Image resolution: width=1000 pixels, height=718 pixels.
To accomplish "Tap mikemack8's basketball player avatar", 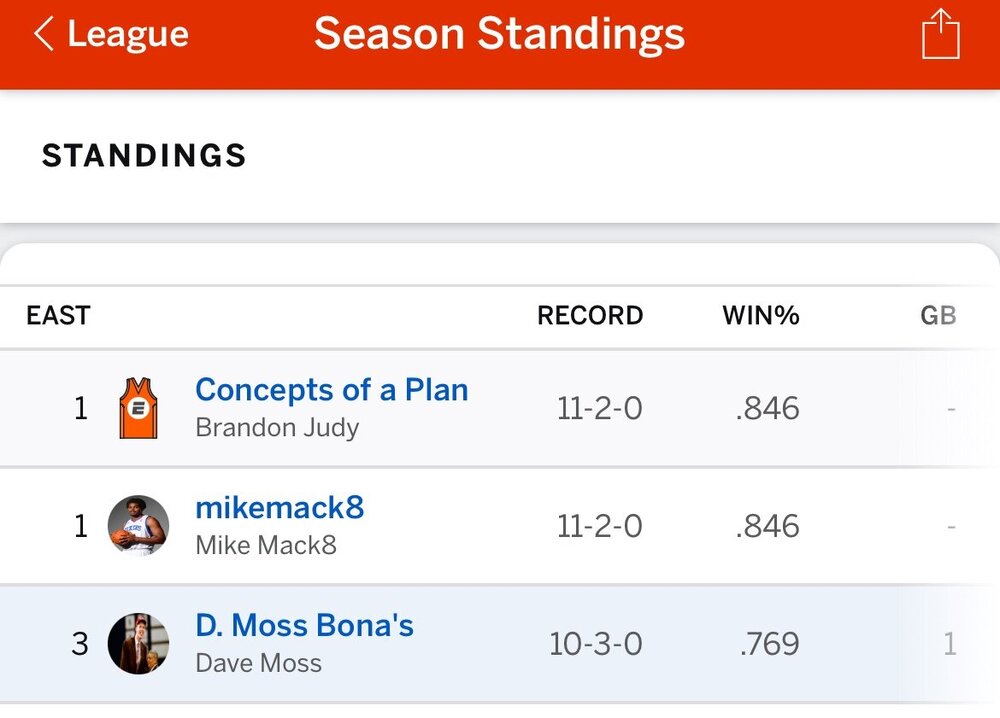I will (138, 526).
